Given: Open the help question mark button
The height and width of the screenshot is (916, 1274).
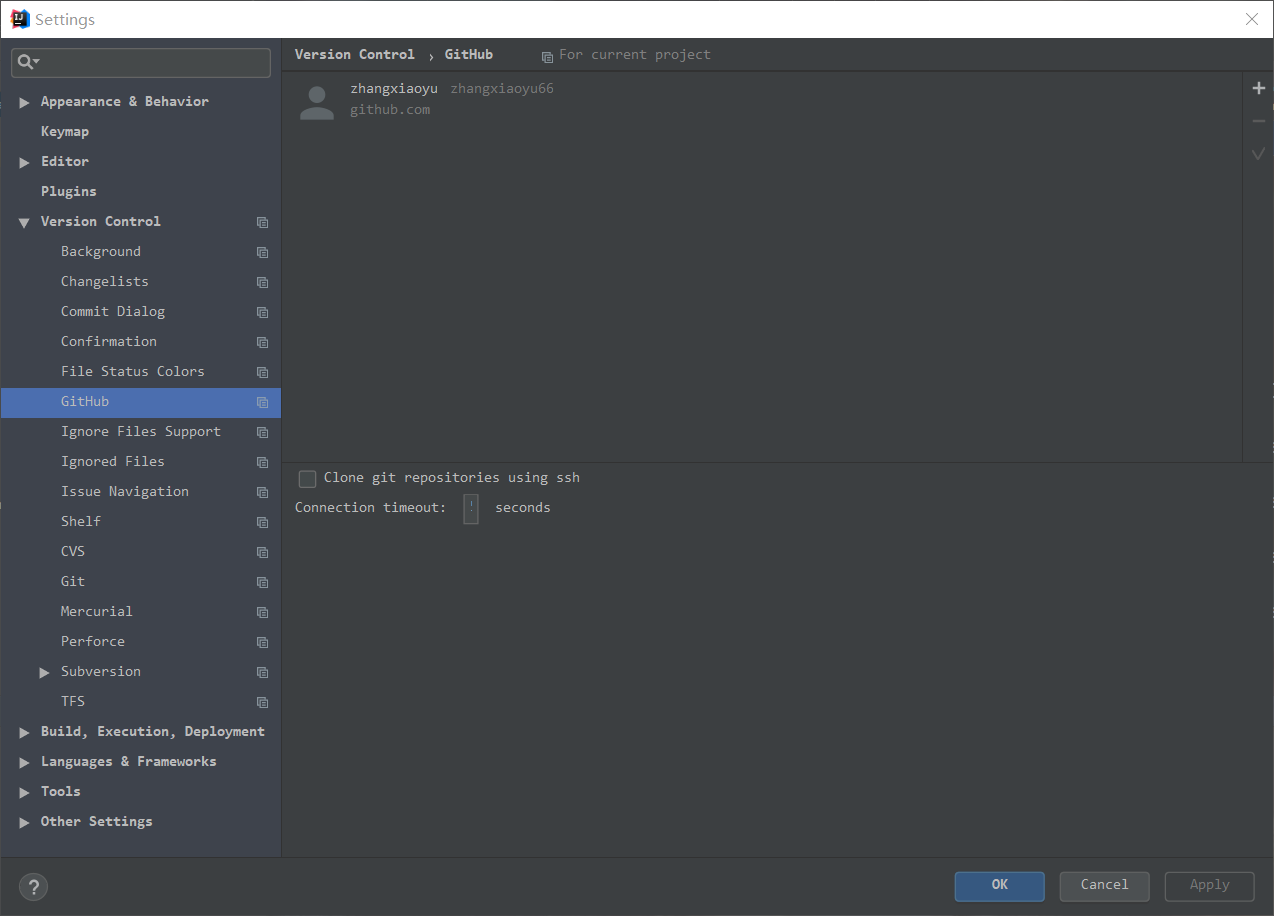Looking at the screenshot, I should click(x=33, y=886).
